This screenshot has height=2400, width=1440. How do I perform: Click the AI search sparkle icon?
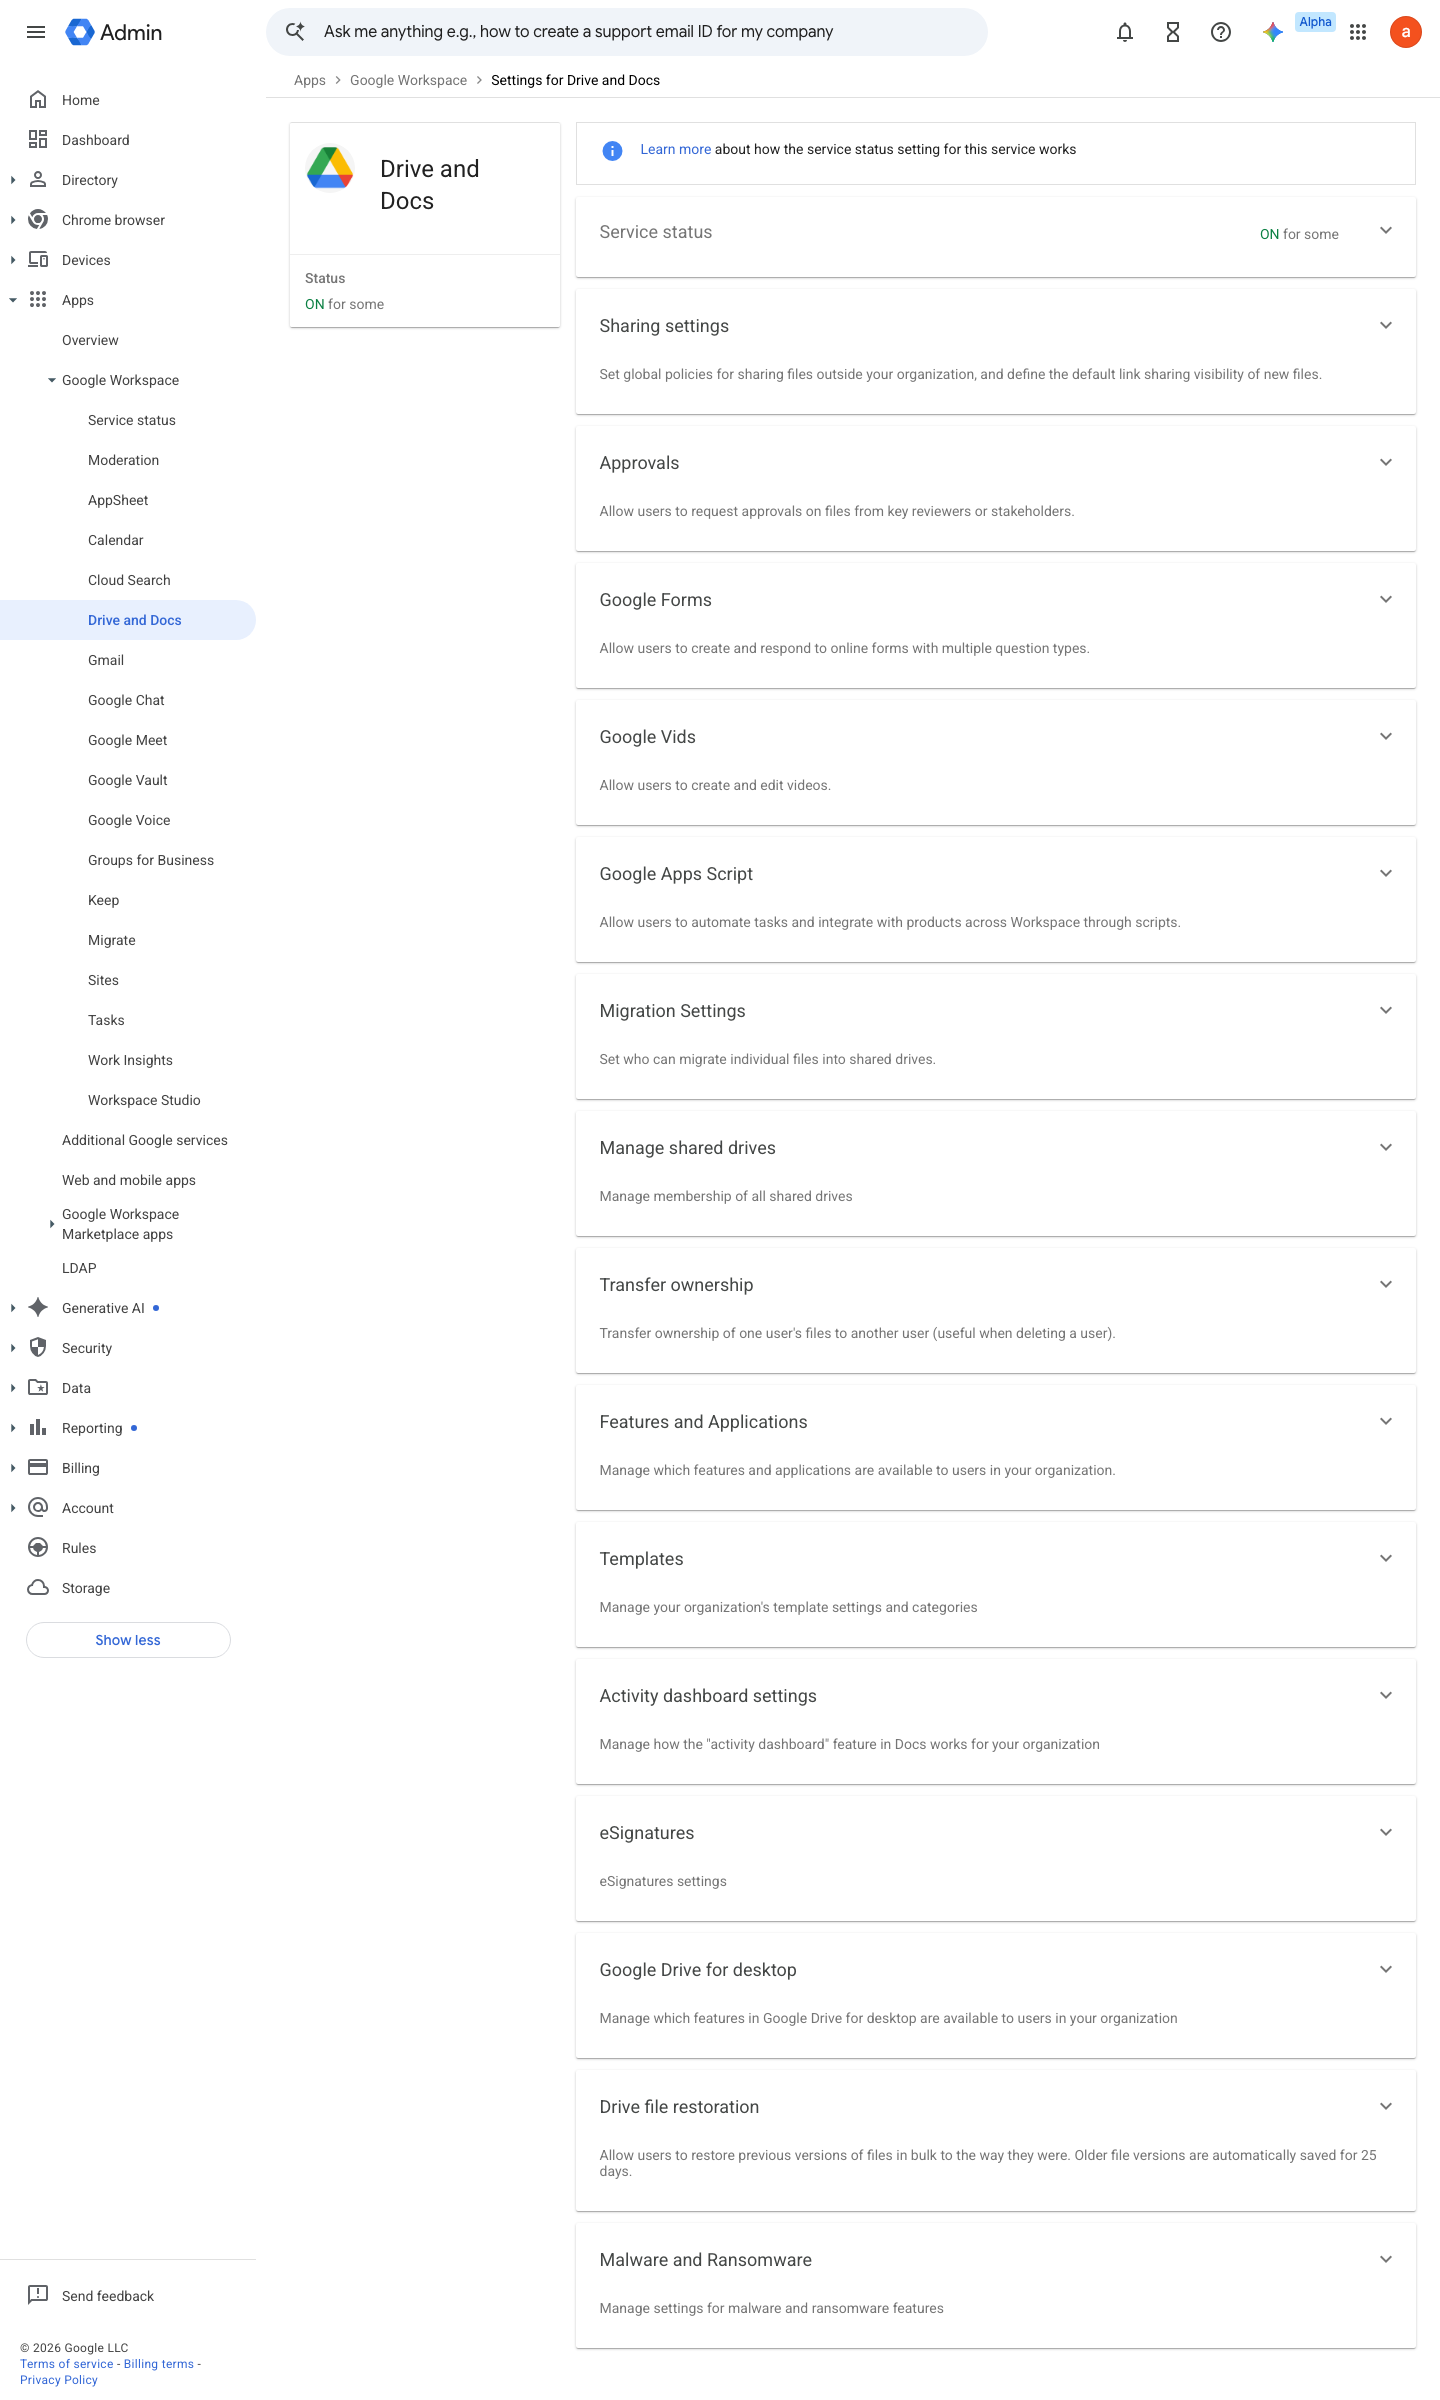pos(295,31)
